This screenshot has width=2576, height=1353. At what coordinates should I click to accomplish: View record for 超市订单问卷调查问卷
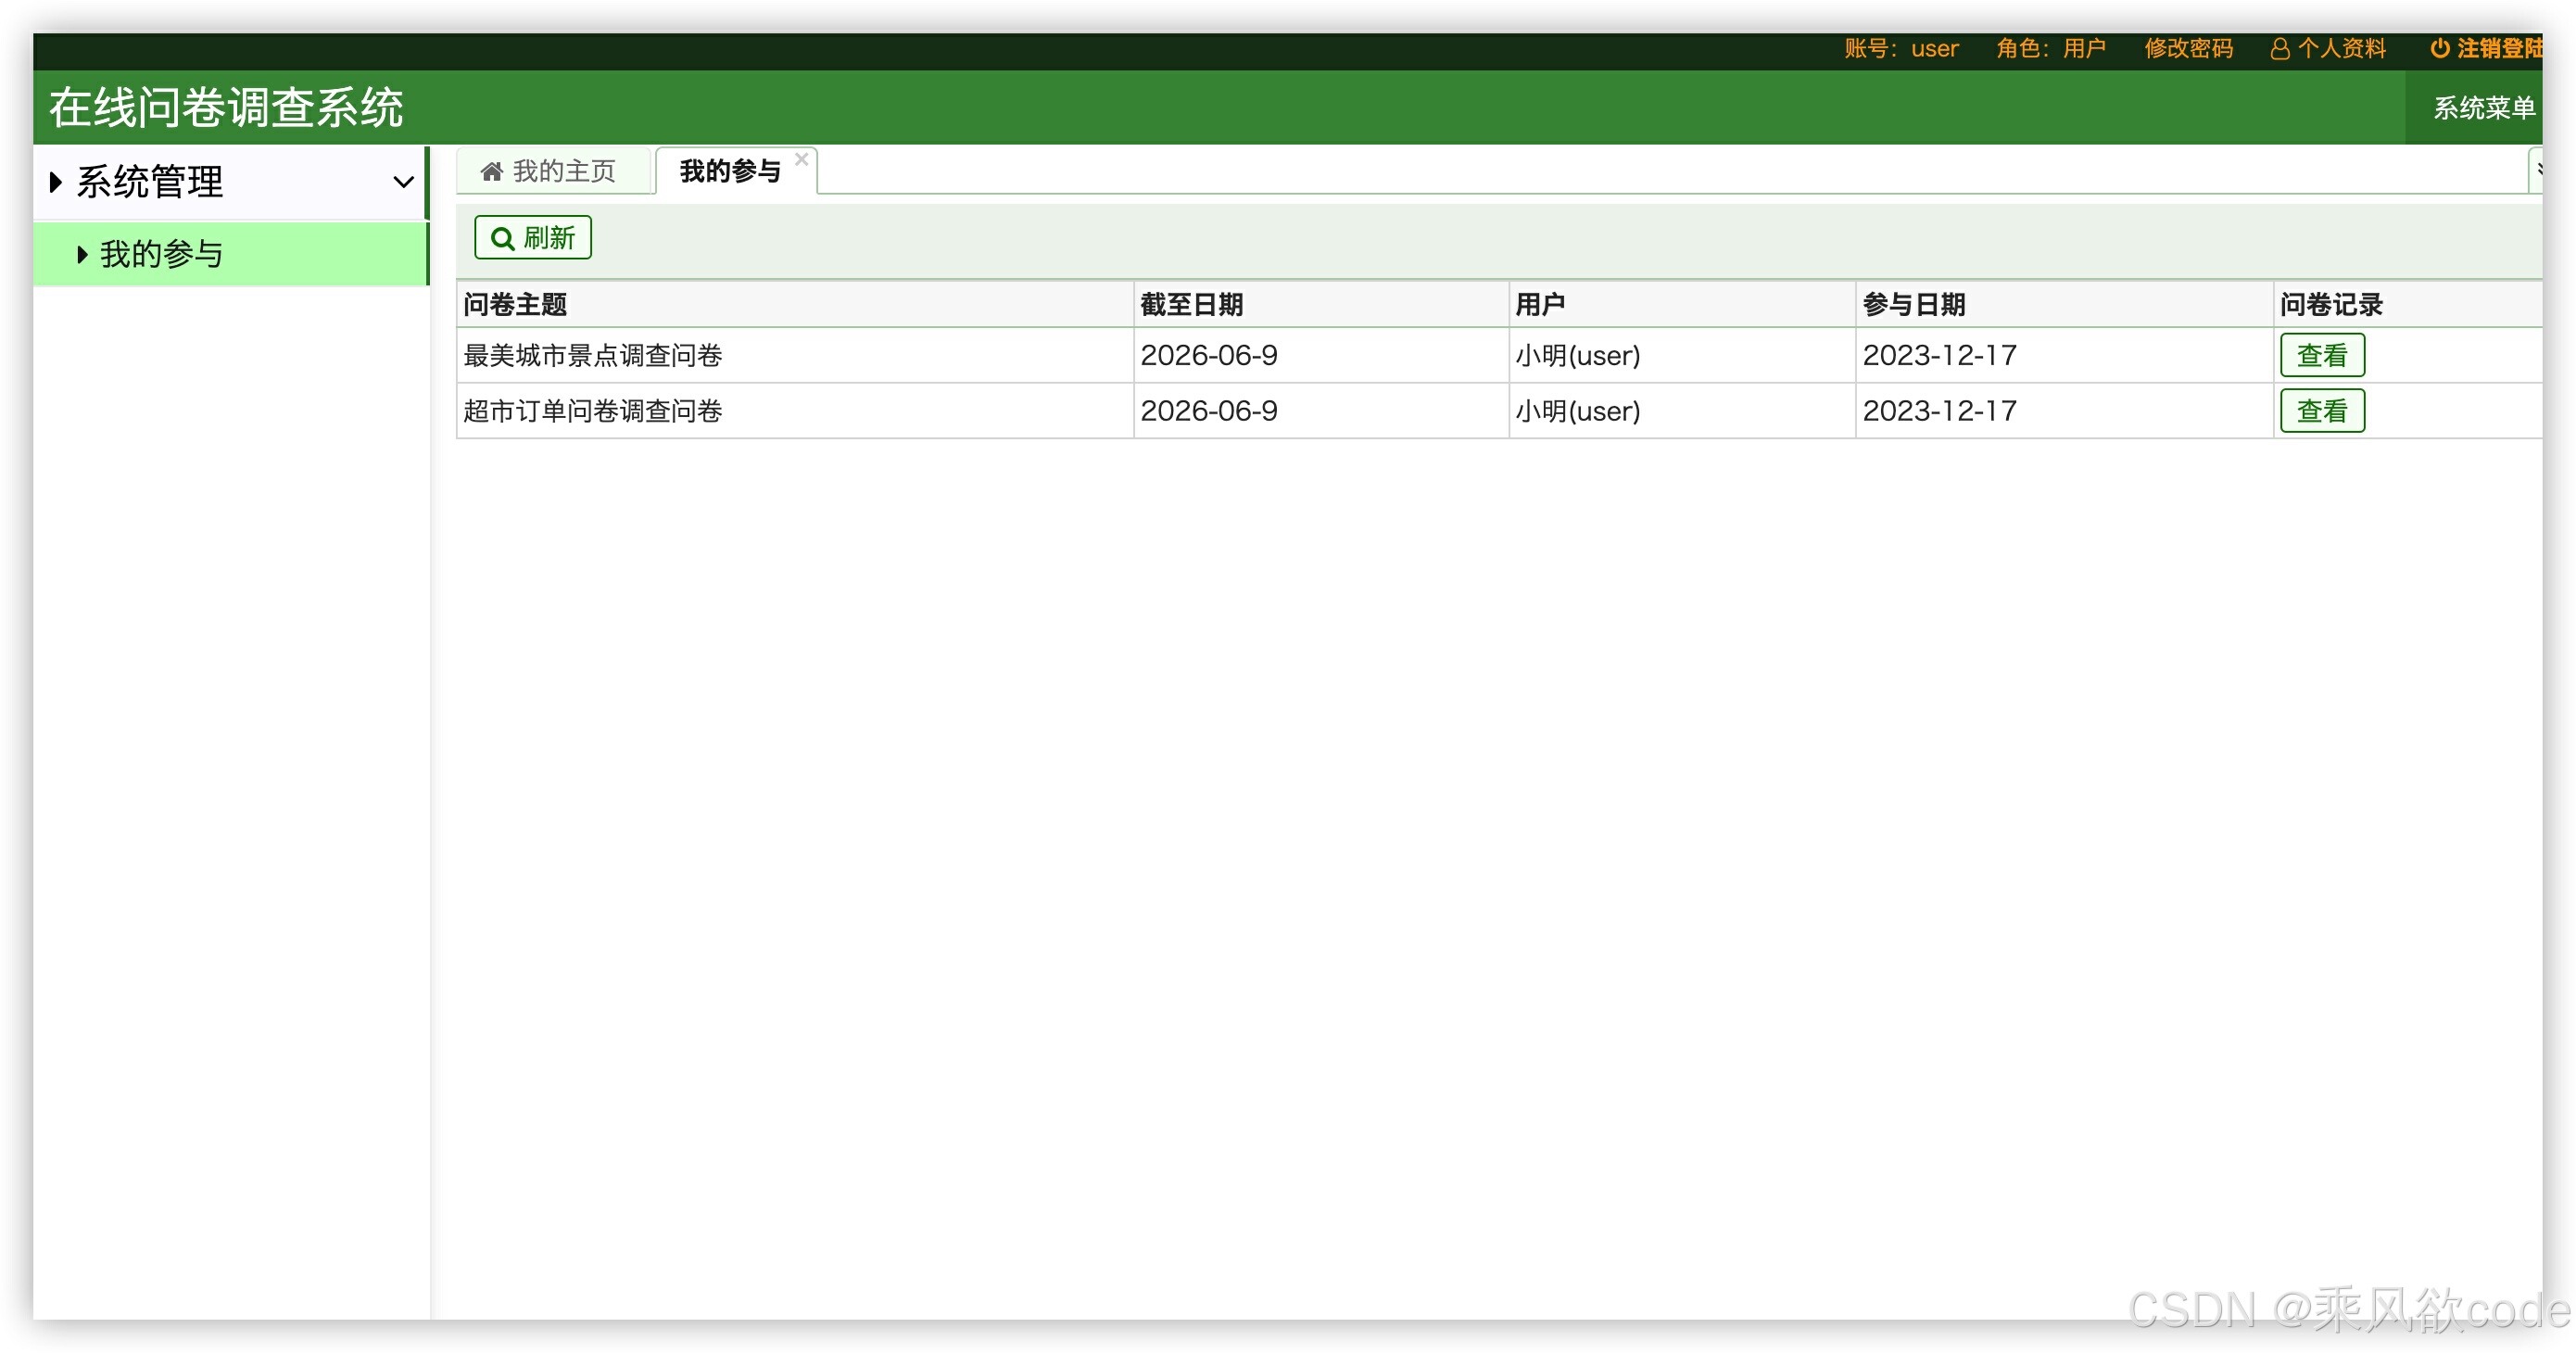[x=2321, y=411]
